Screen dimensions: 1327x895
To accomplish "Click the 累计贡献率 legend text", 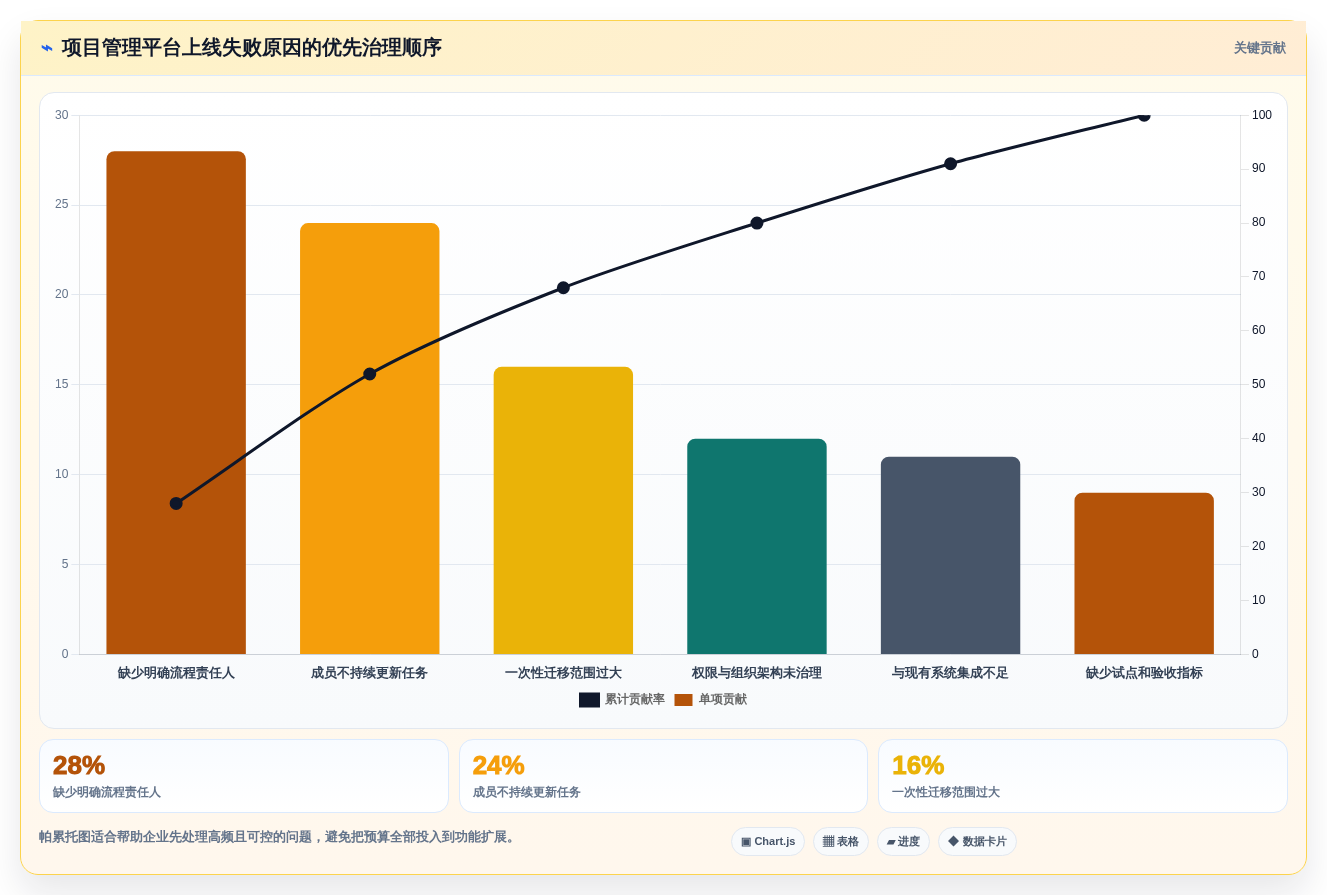I will pyautogui.click(x=634, y=700).
